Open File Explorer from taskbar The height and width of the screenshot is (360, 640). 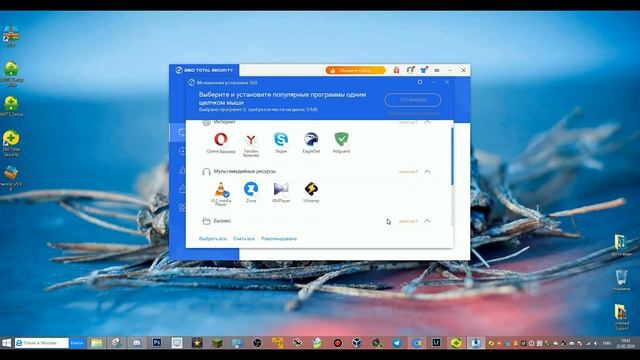pyautogui.click(x=96, y=343)
